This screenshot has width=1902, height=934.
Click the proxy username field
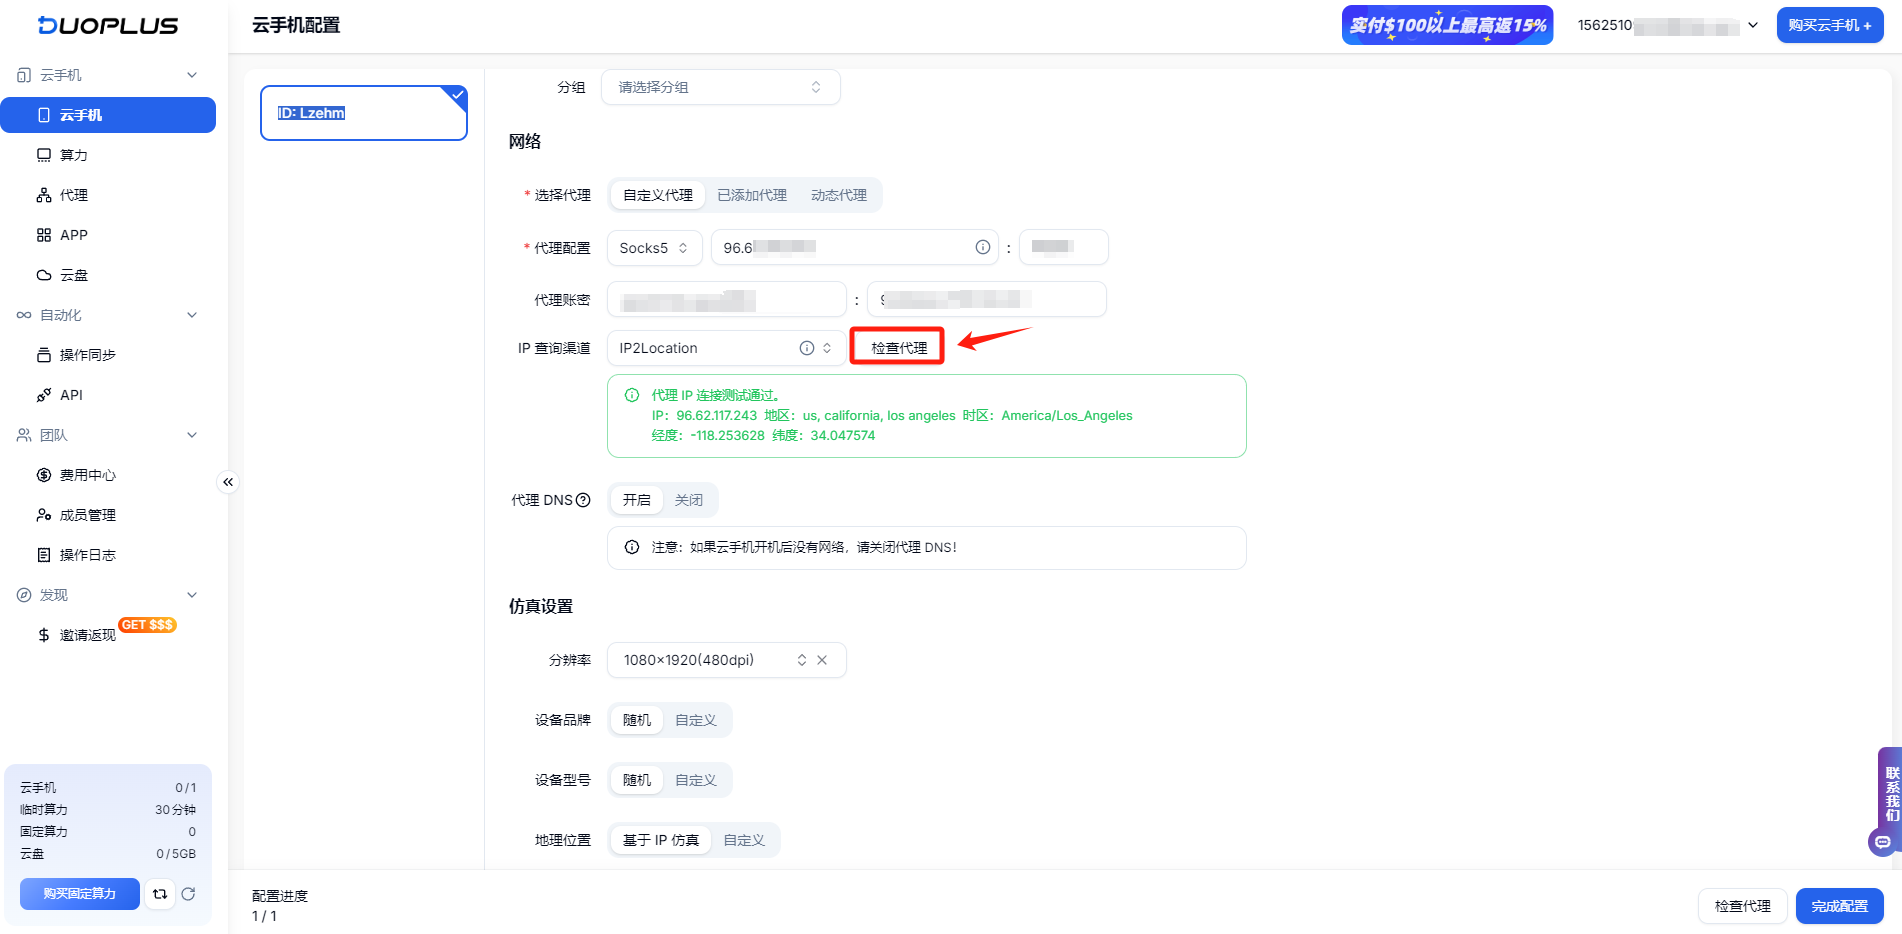[x=727, y=300]
